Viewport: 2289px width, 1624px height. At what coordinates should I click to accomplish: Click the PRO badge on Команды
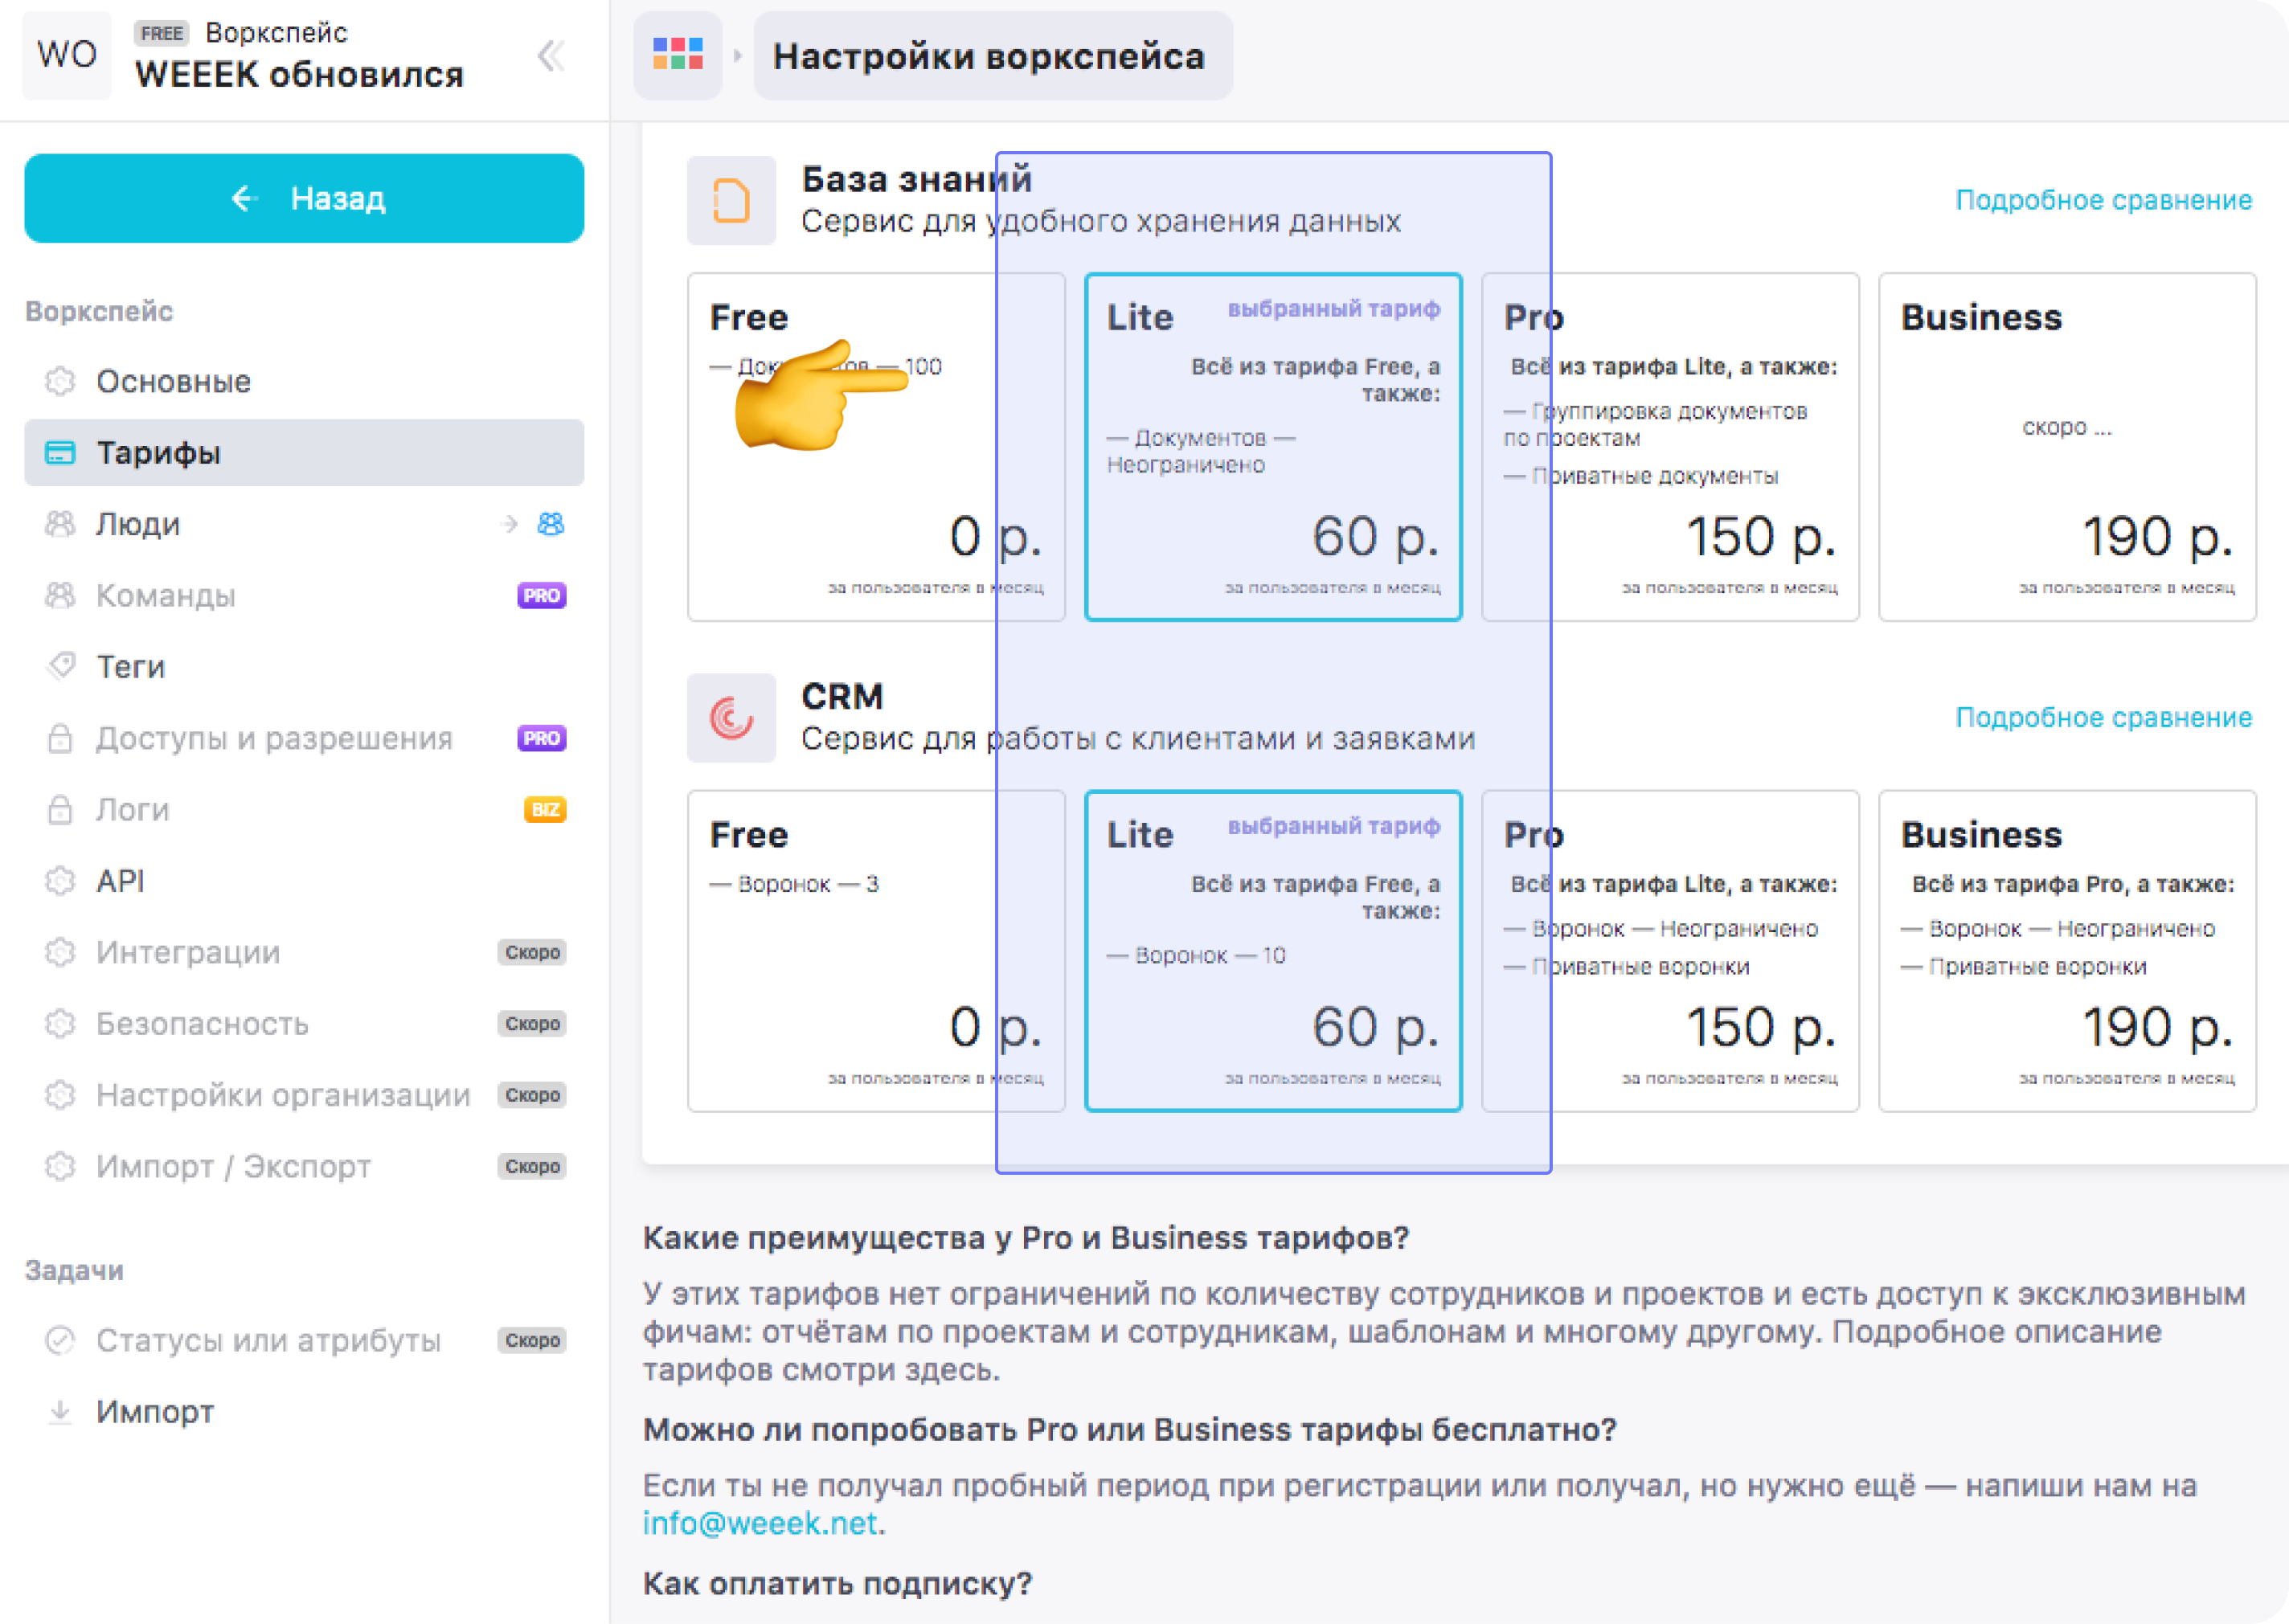click(541, 596)
